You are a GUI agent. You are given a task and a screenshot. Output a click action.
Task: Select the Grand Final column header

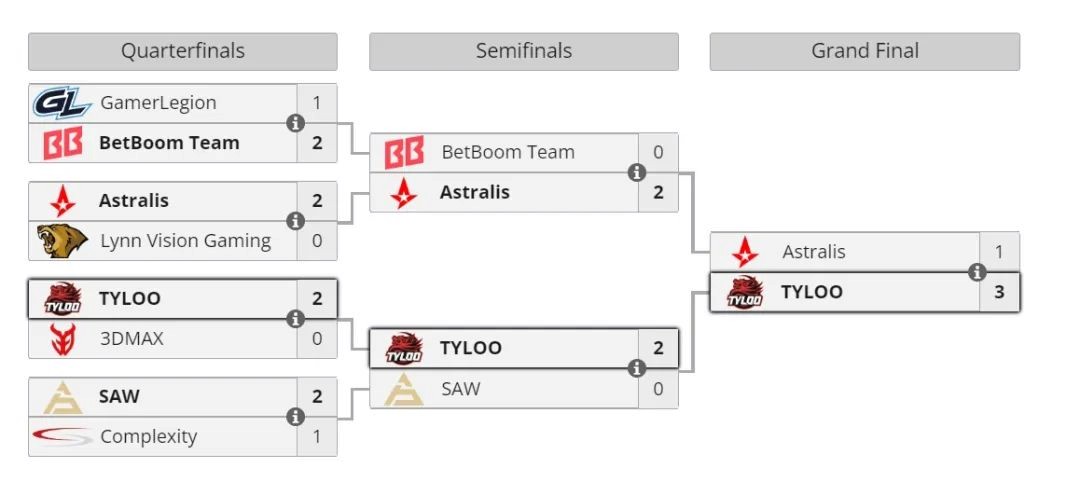pos(864,51)
